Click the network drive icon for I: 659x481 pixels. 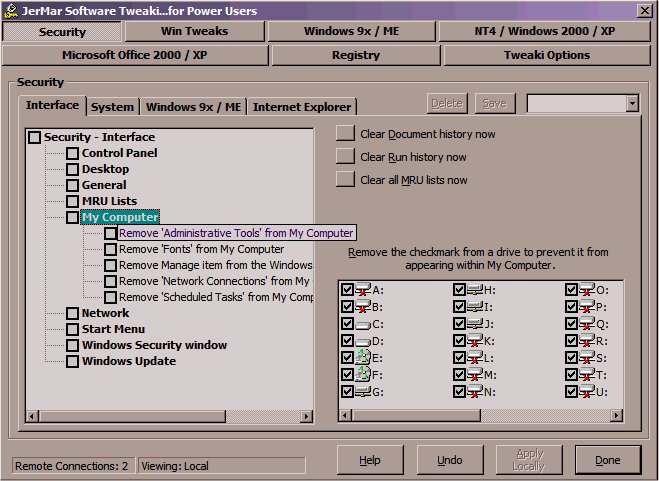tap(475, 307)
